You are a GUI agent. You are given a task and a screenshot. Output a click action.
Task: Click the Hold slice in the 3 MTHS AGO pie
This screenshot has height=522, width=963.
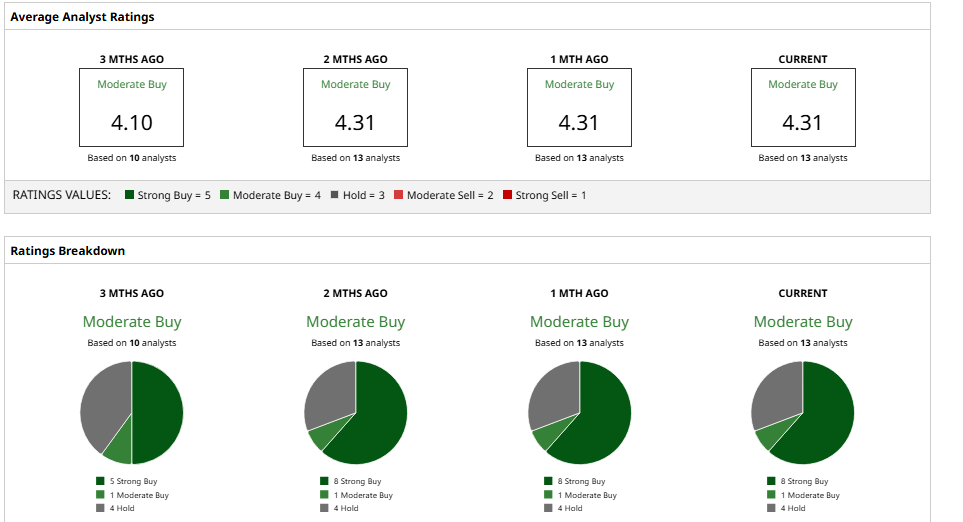coord(103,400)
